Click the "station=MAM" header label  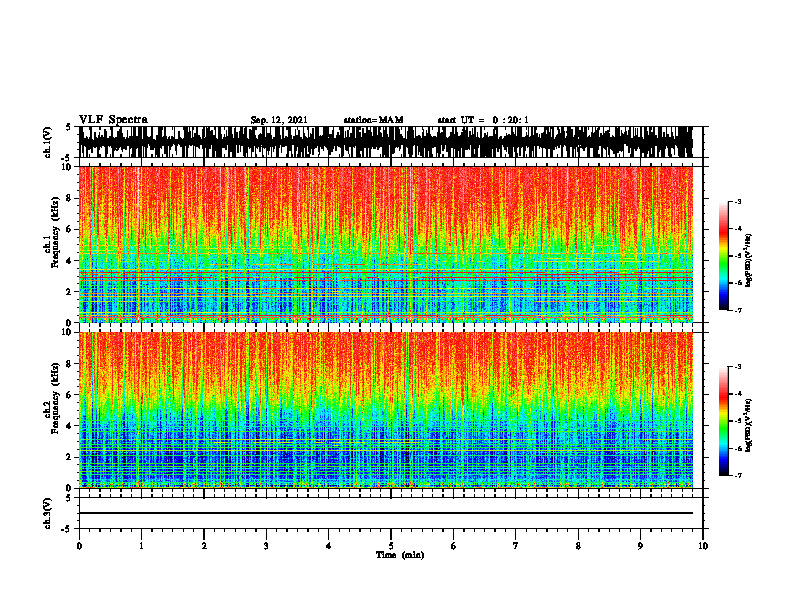click(373, 120)
